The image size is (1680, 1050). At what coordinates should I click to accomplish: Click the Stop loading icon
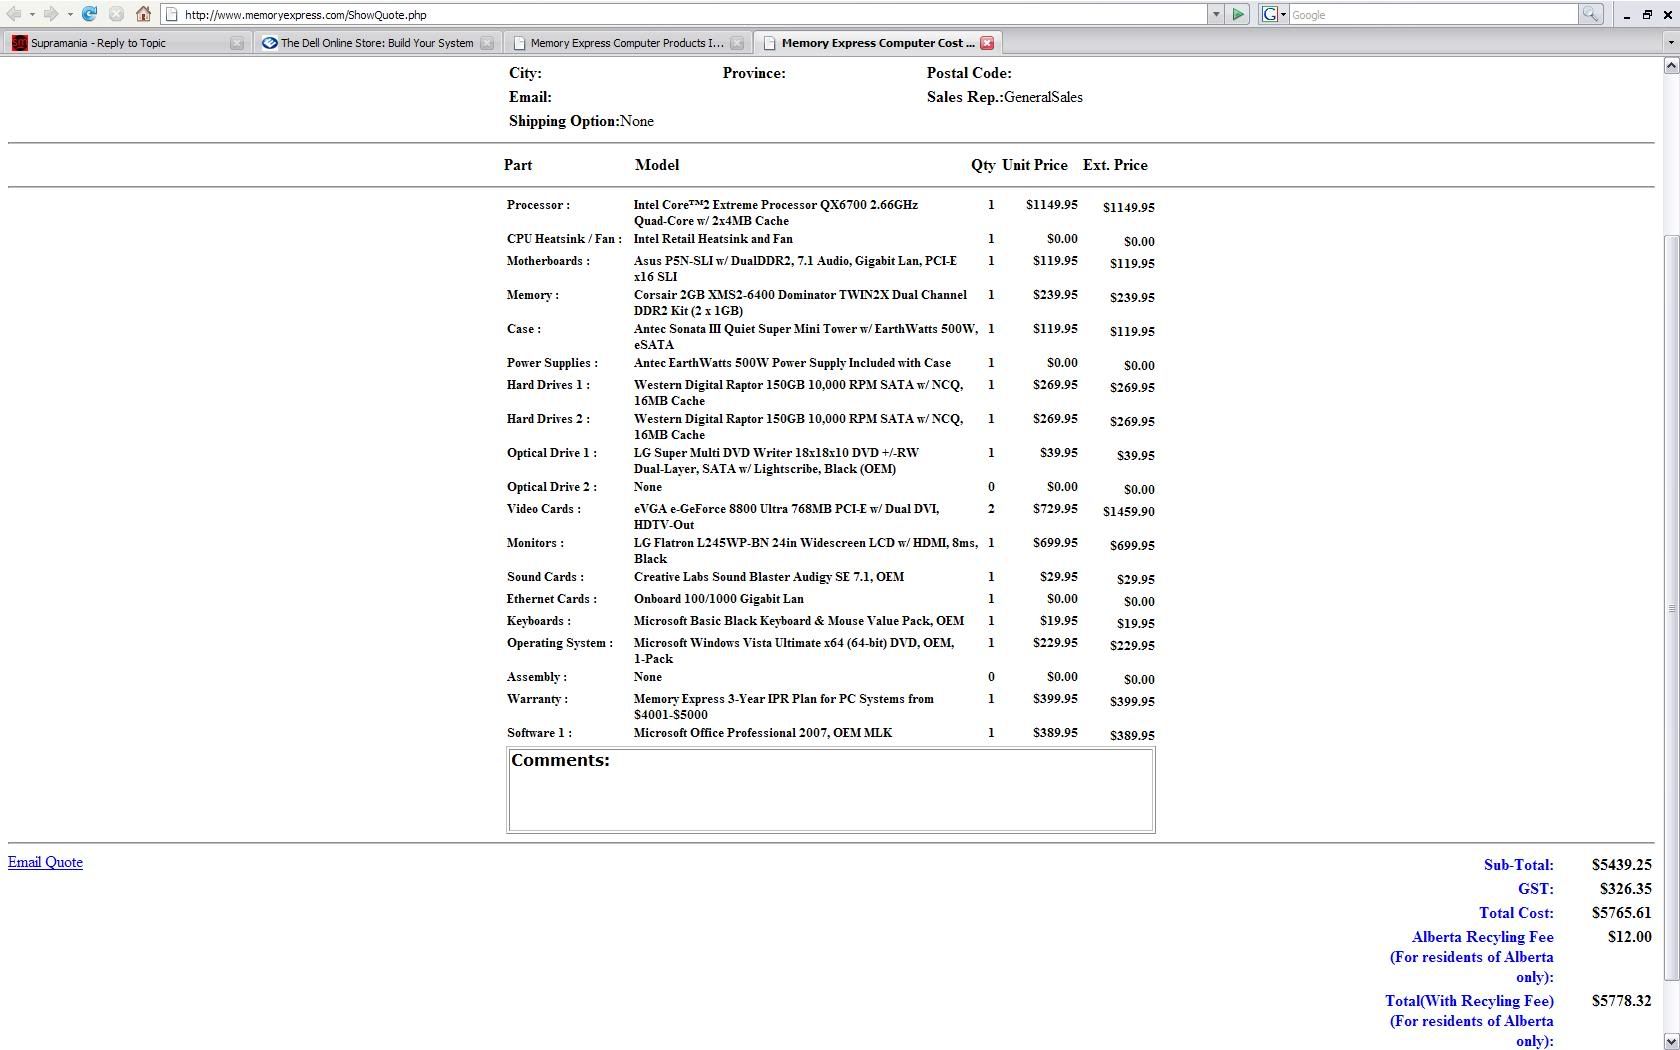click(x=116, y=14)
